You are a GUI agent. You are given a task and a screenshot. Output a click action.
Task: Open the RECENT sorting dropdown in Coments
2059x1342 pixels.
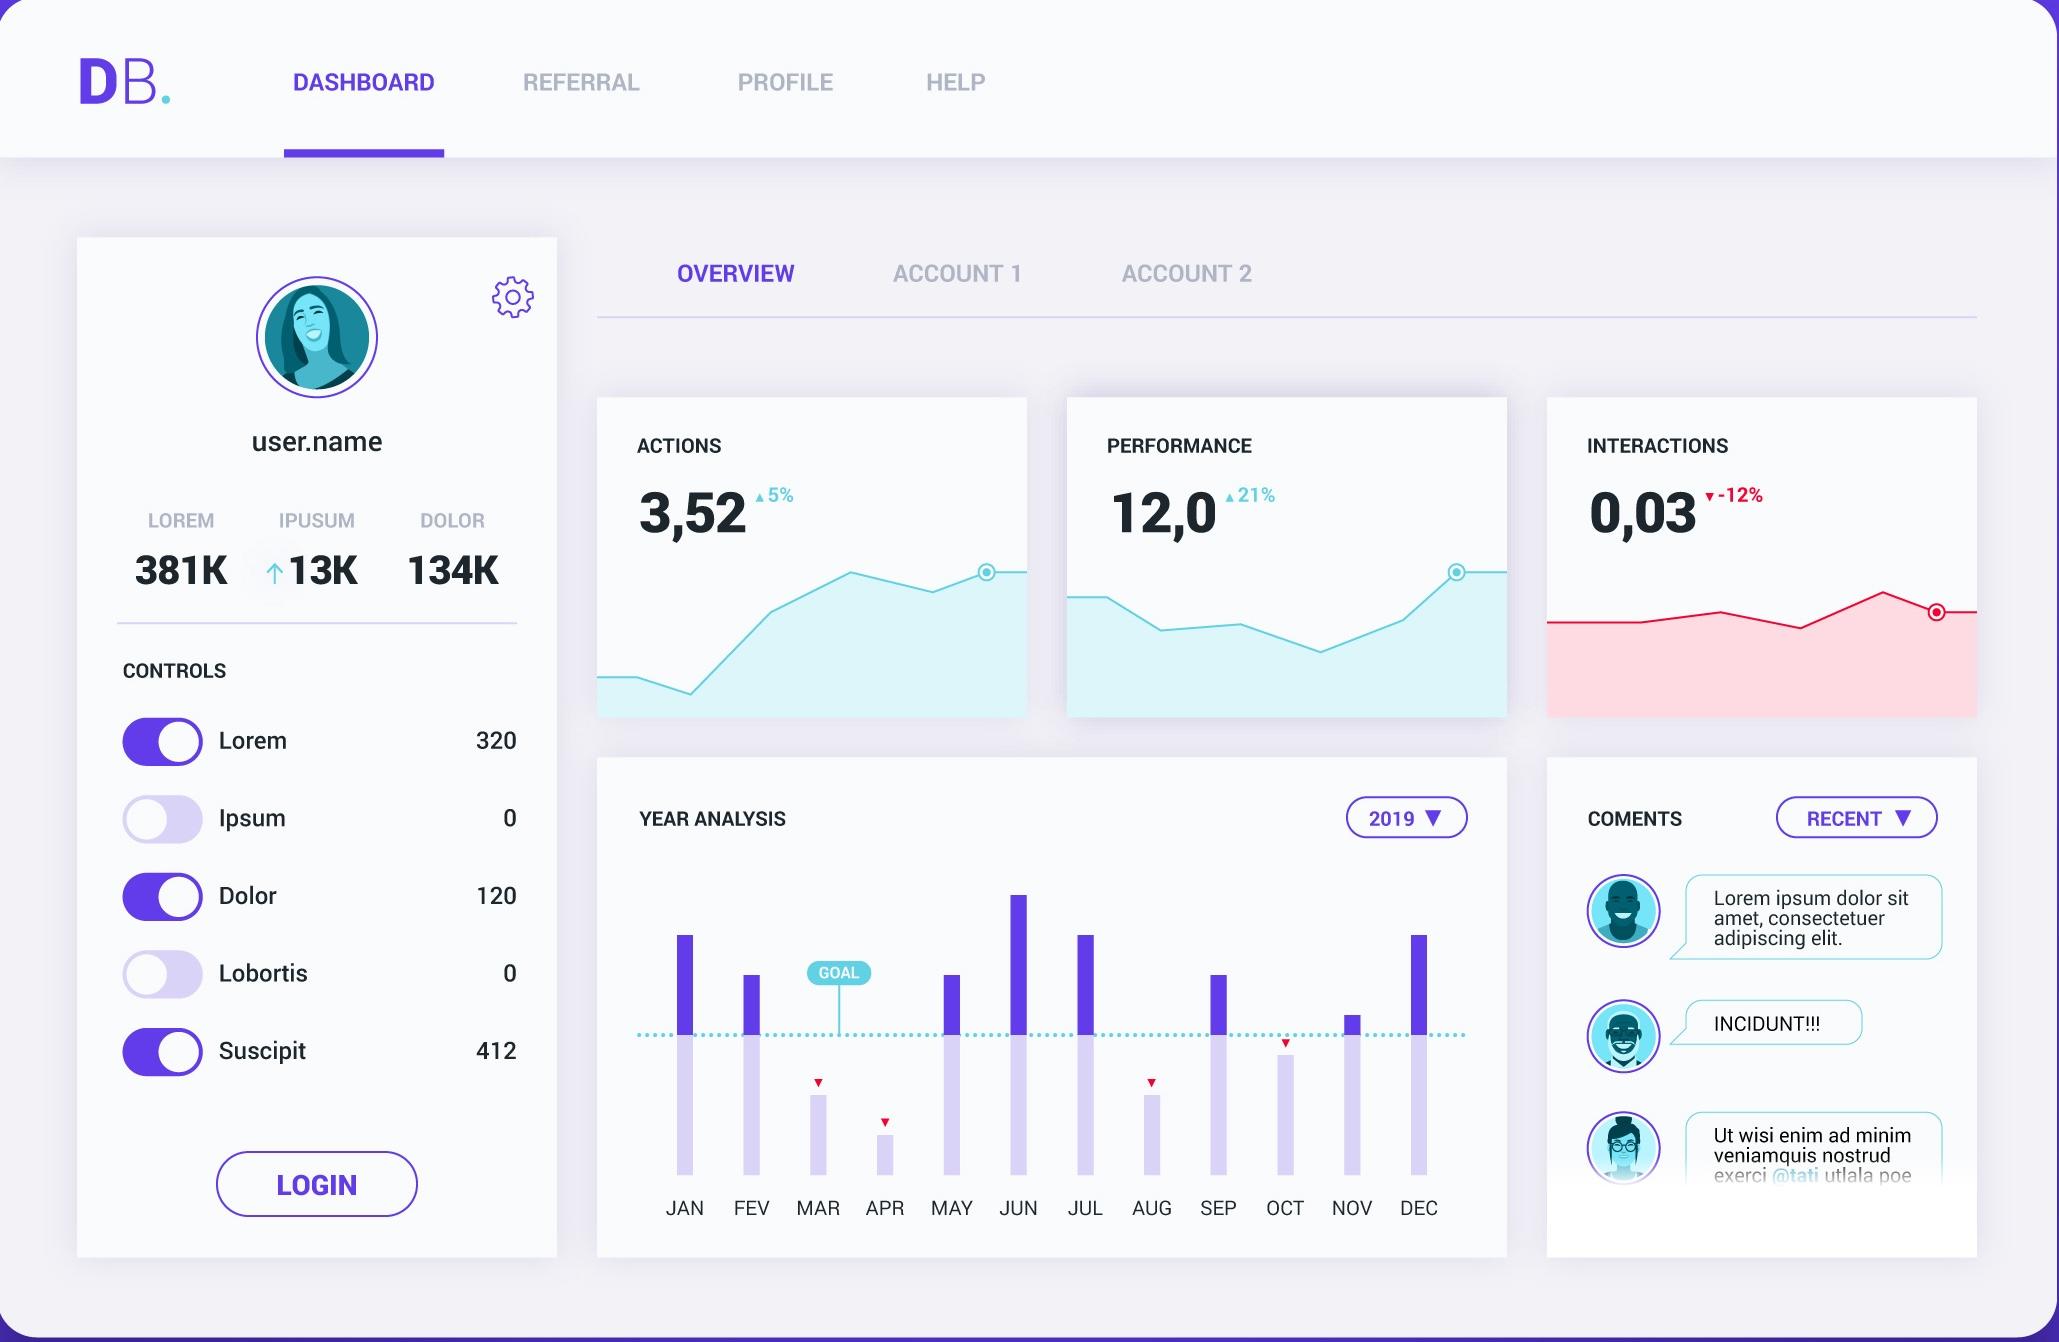coord(1855,818)
